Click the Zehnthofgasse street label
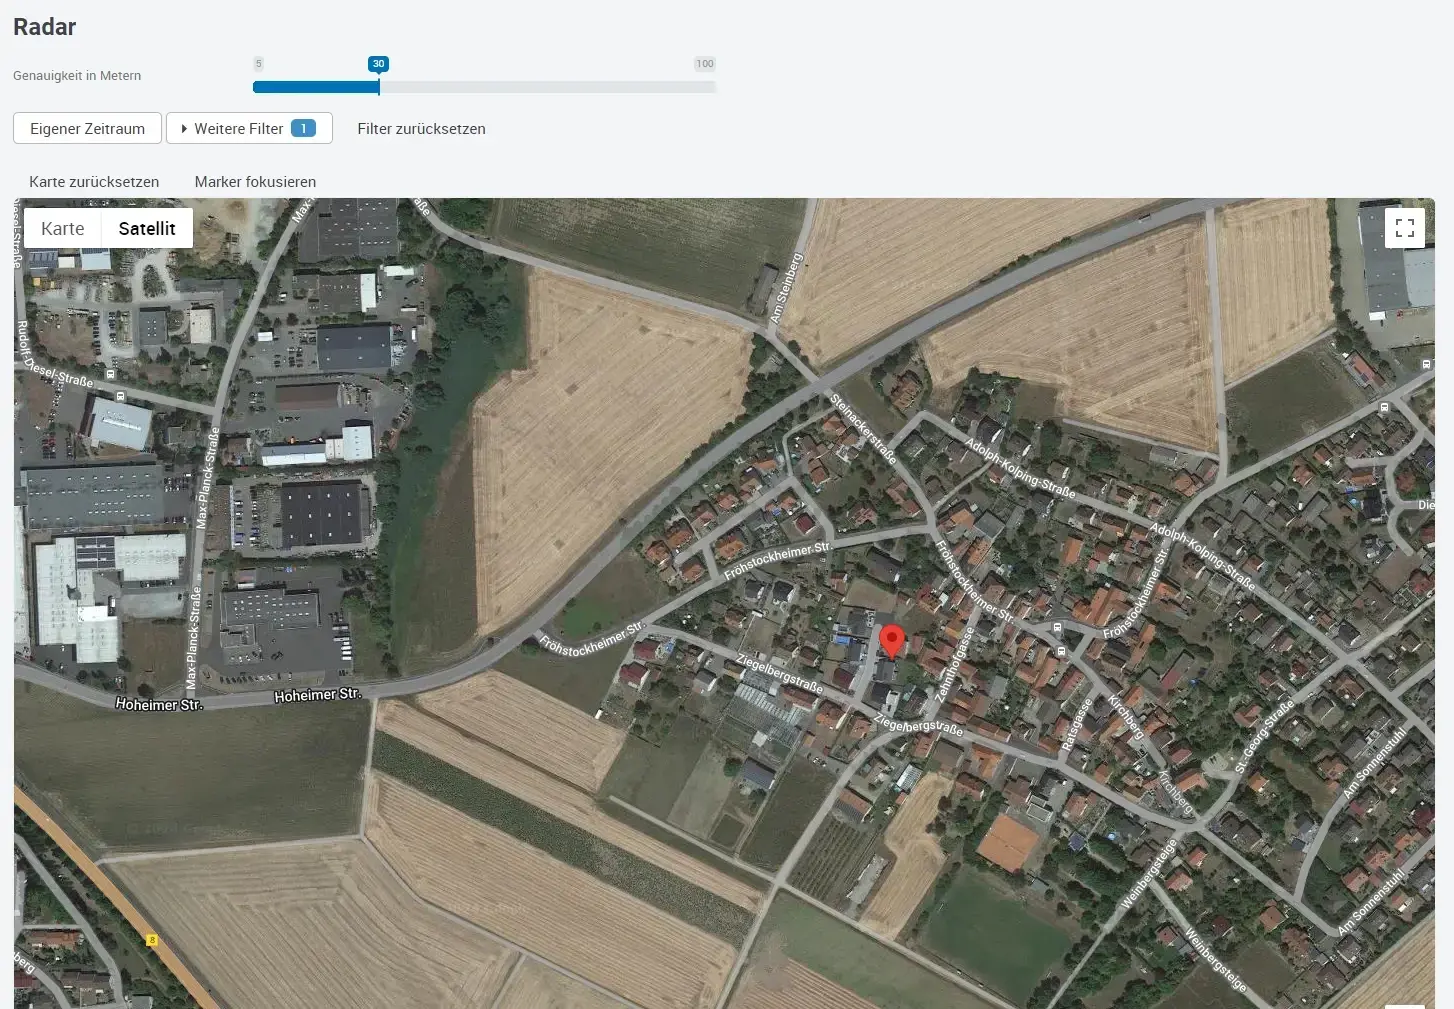The image size is (1454, 1009). click(x=953, y=664)
